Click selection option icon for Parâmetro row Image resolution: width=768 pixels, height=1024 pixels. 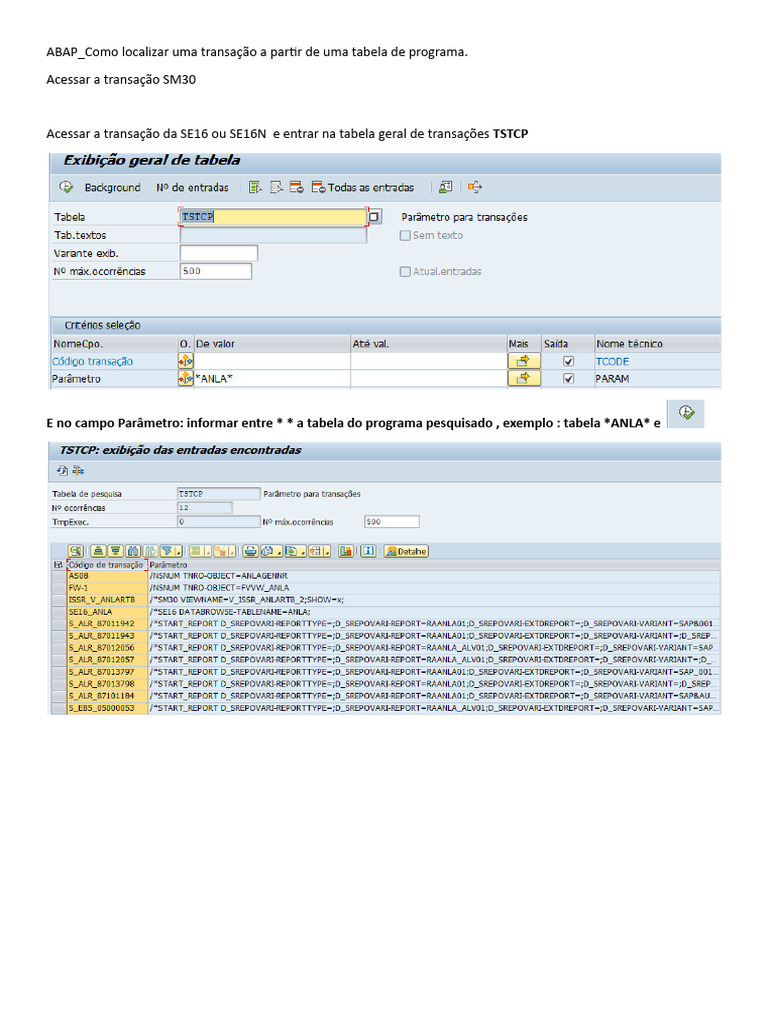pos(185,378)
